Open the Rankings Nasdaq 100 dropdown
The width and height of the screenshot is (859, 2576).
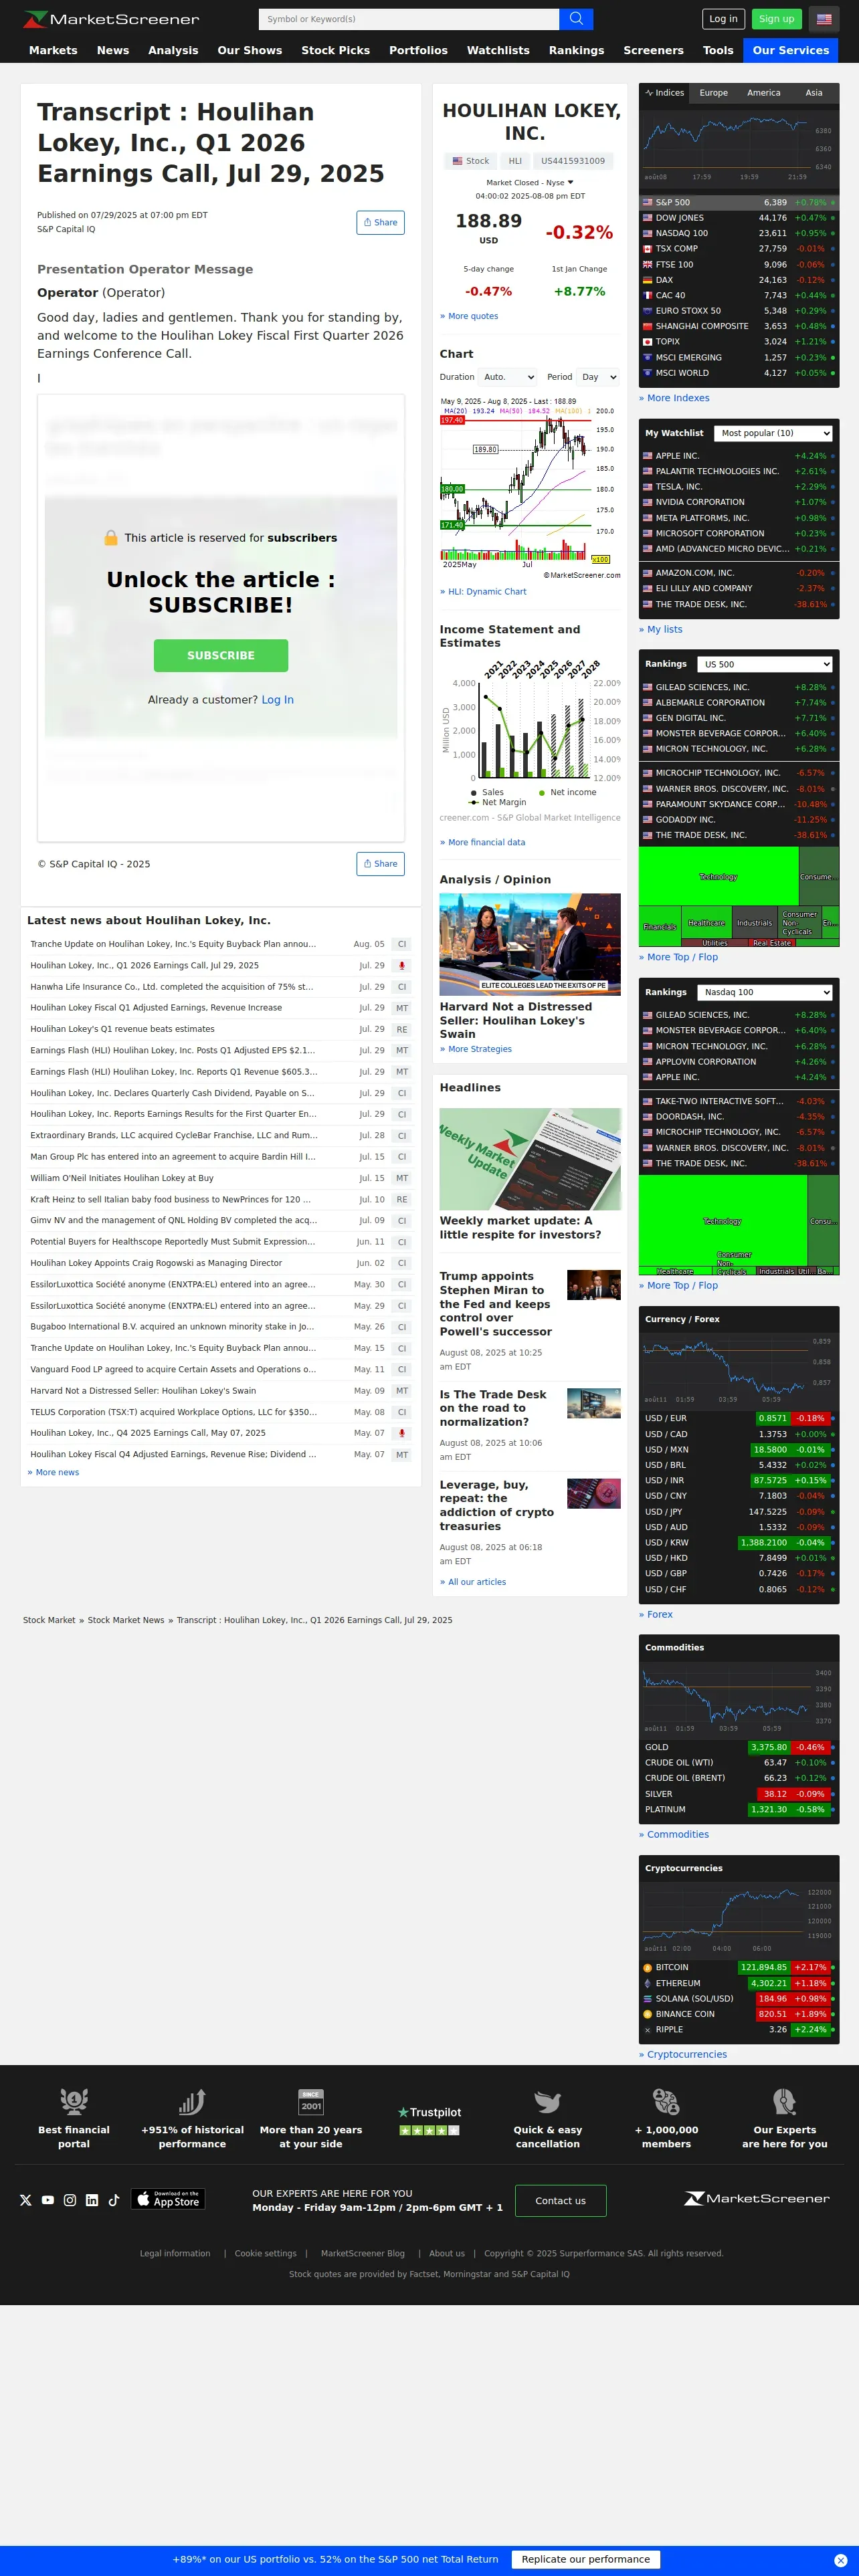click(x=765, y=992)
